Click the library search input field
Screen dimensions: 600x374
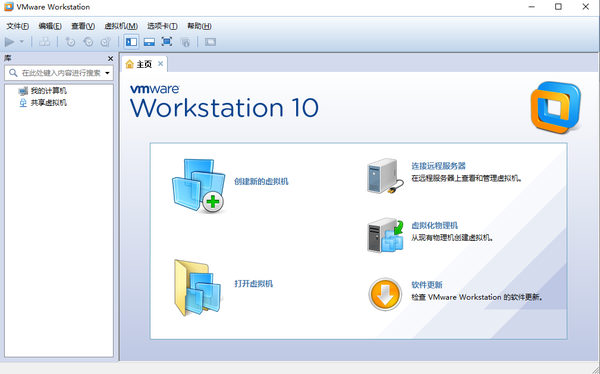[59, 73]
